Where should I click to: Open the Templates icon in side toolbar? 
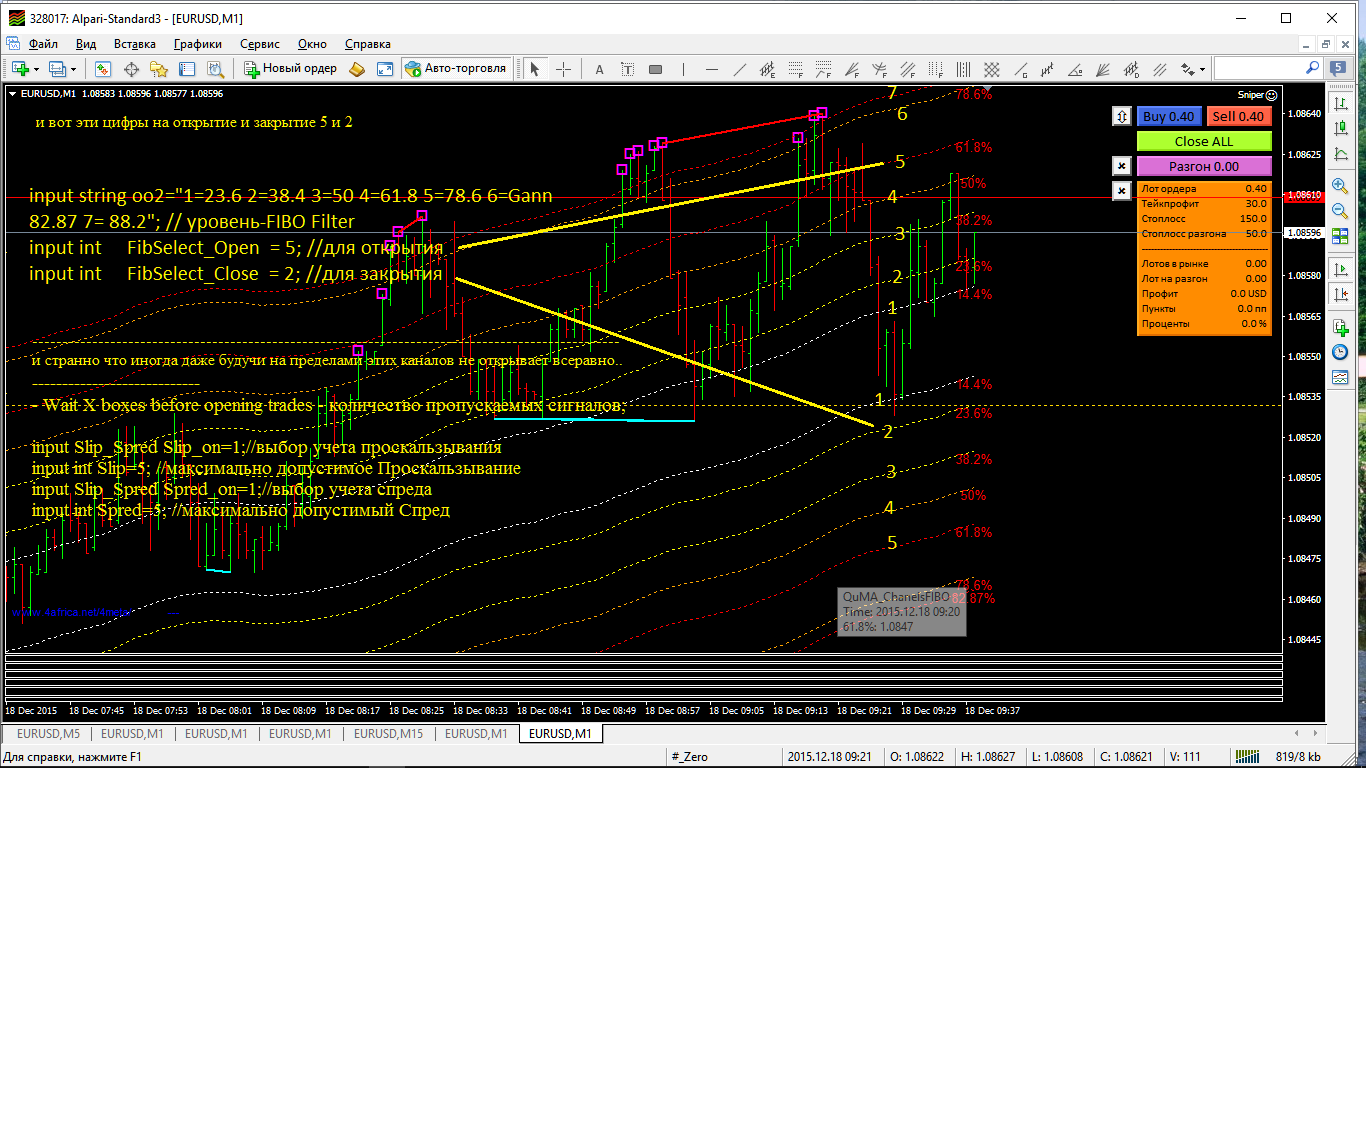pos(1340,377)
